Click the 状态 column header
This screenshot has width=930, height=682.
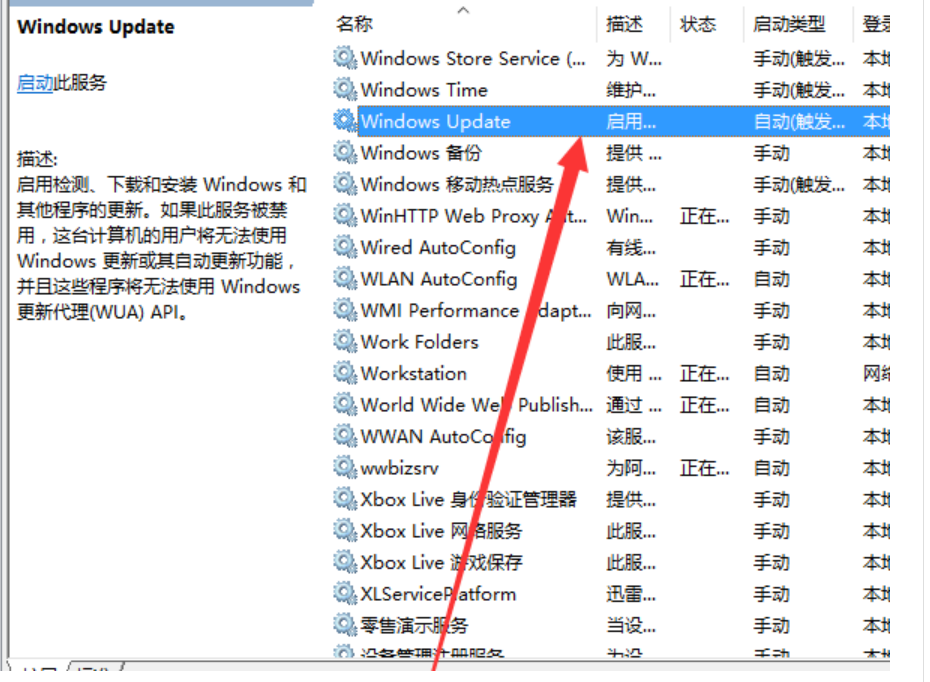pyautogui.click(x=698, y=24)
